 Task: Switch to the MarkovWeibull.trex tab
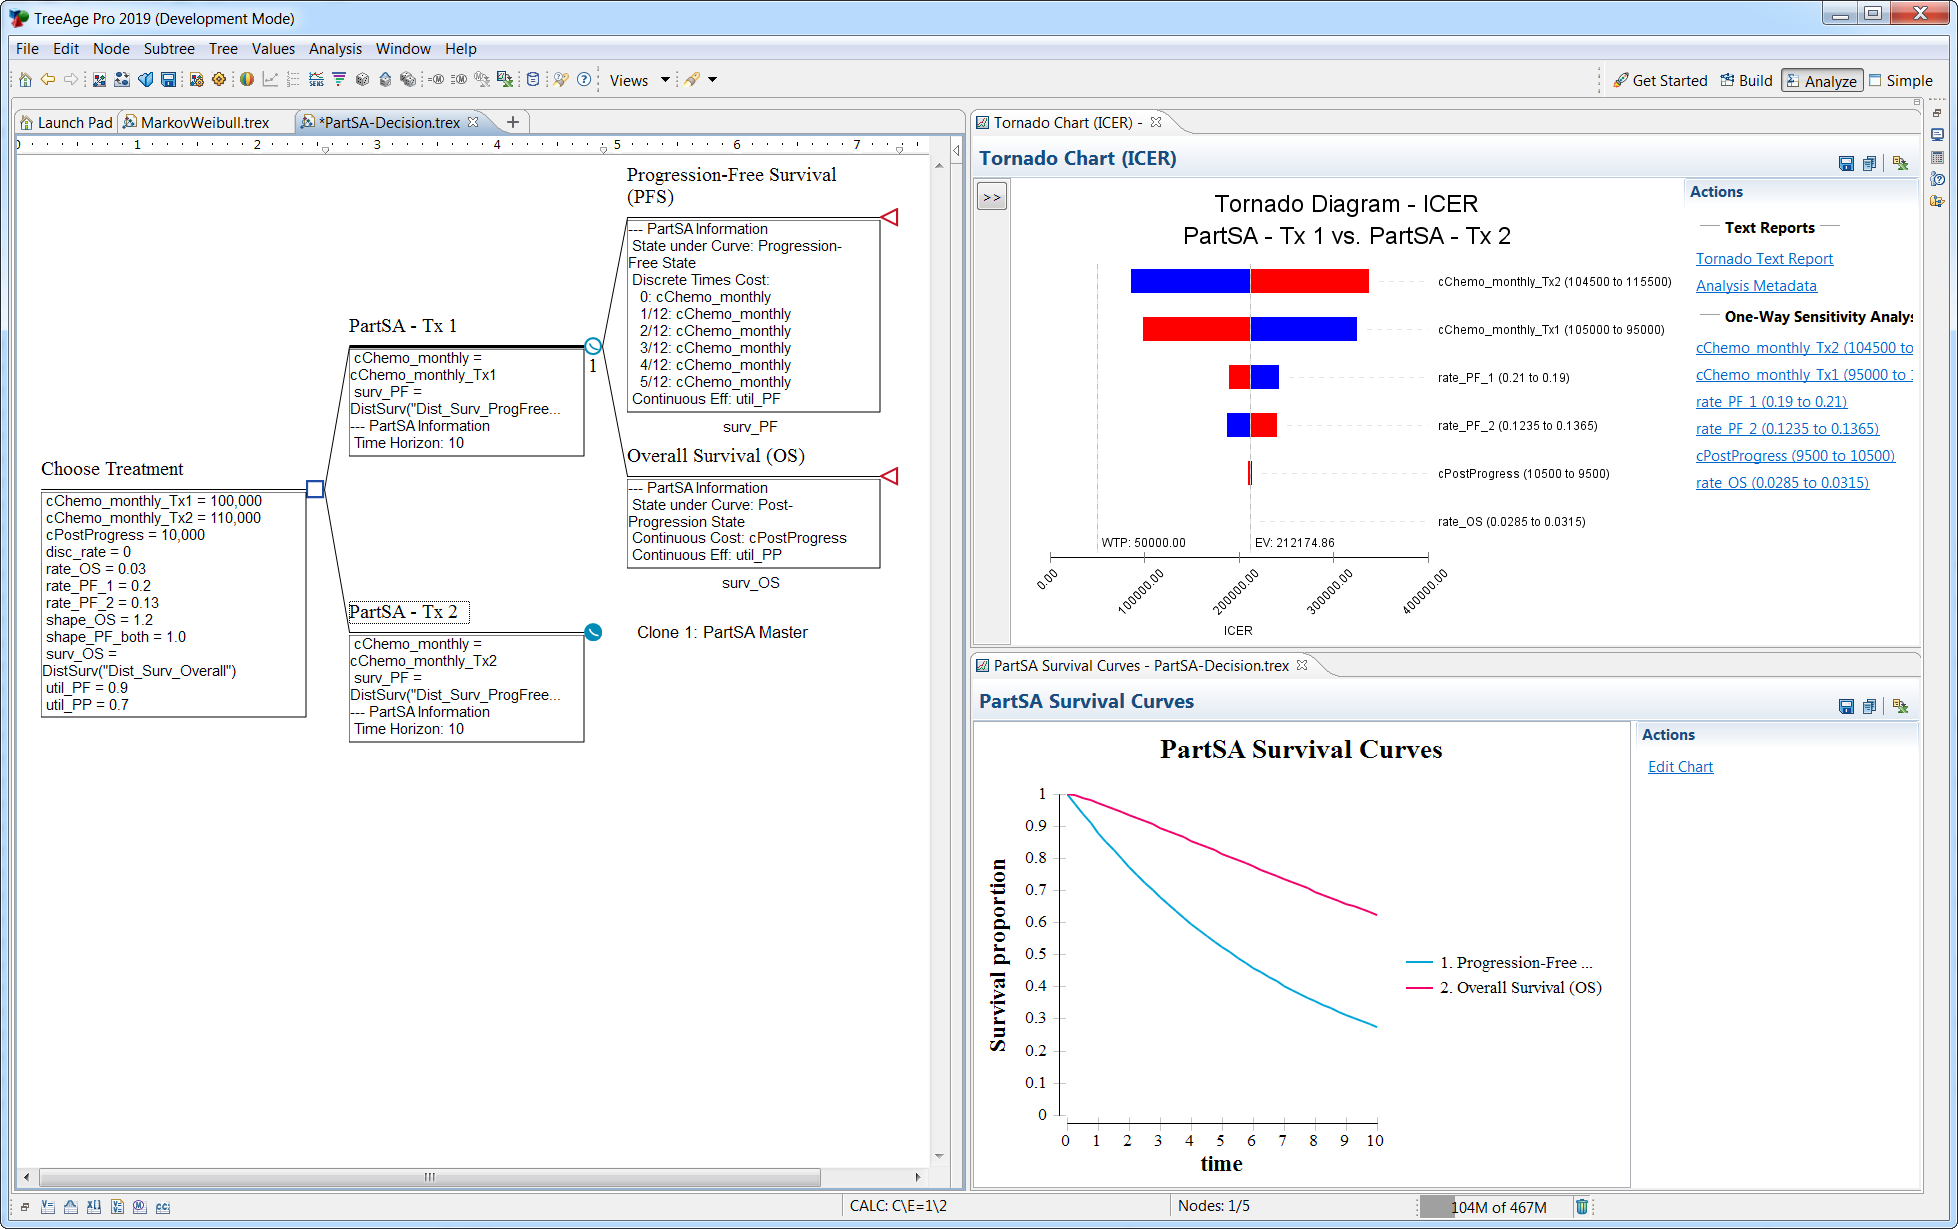[205, 122]
